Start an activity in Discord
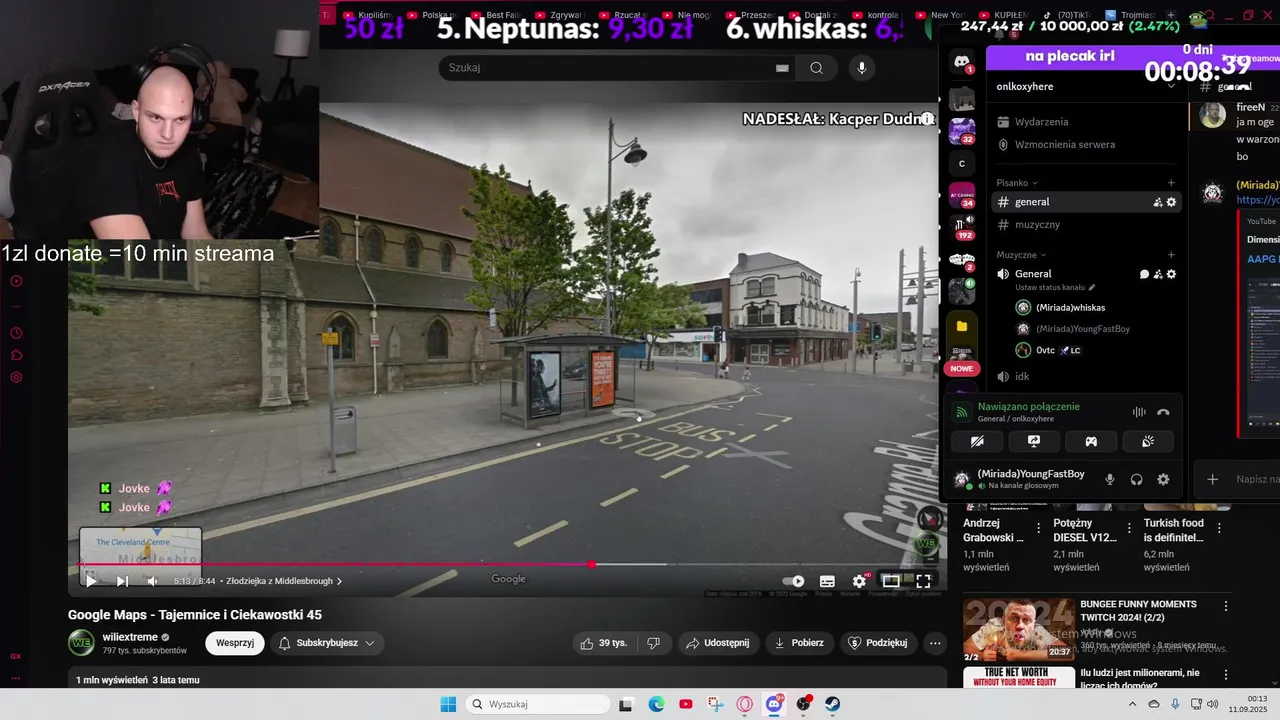The height and width of the screenshot is (720, 1280). tap(1091, 441)
